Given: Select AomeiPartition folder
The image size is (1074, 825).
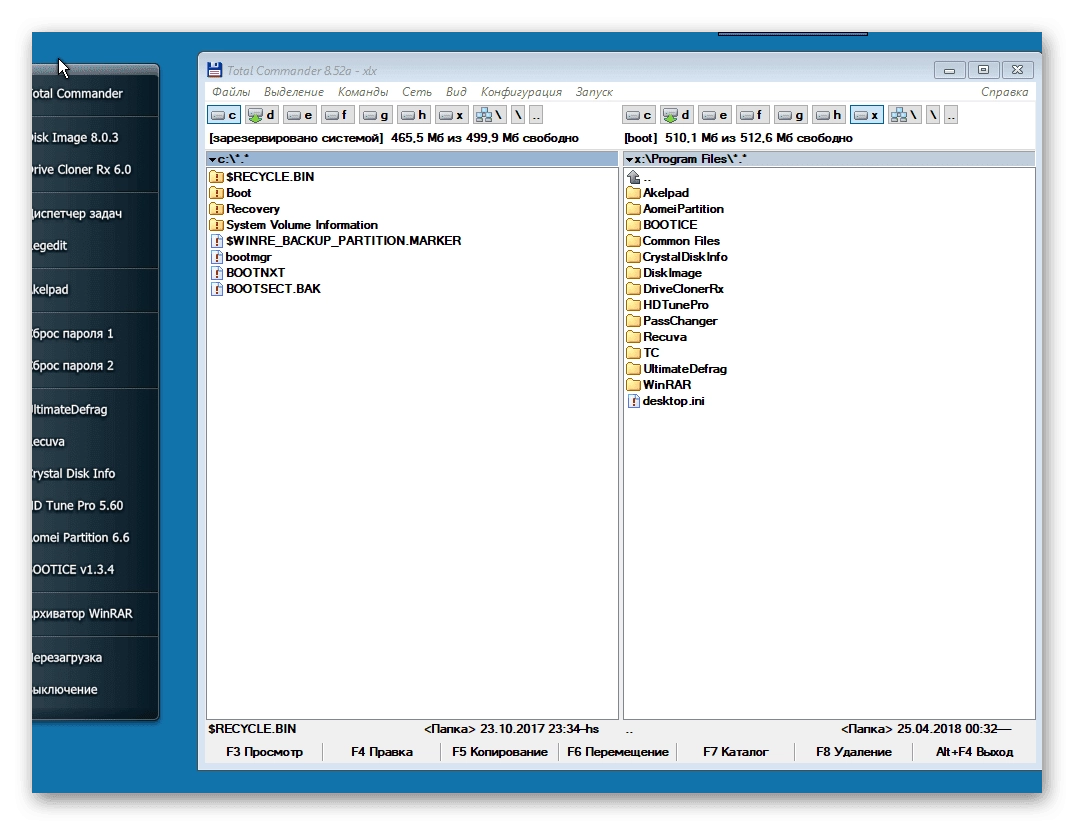Looking at the screenshot, I should click(675, 209).
